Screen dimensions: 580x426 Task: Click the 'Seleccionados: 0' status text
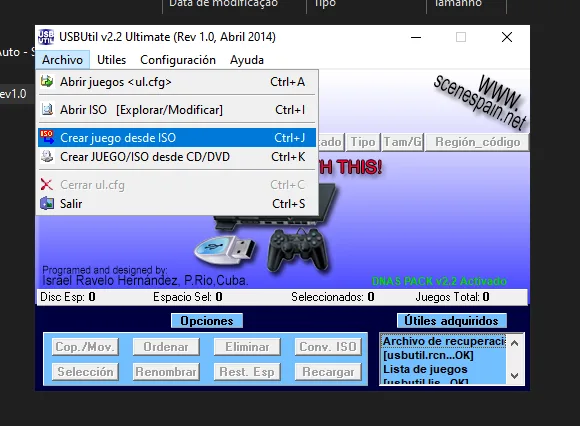[x=333, y=297]
